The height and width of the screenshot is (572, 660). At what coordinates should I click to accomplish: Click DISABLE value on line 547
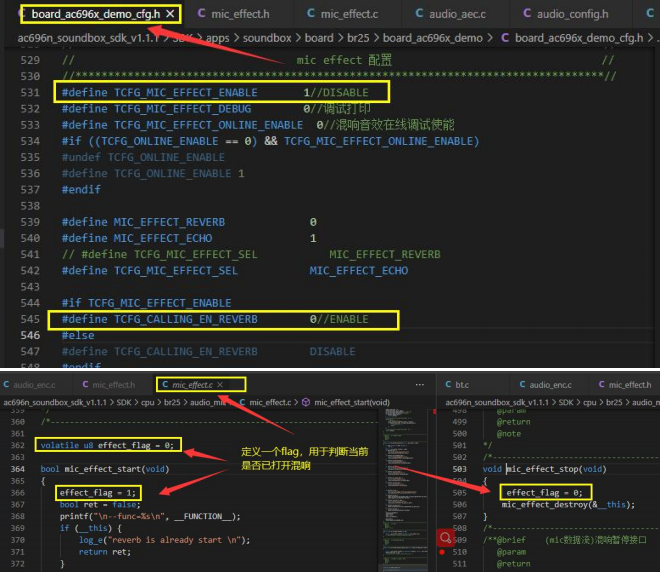(x=332, y=351)
